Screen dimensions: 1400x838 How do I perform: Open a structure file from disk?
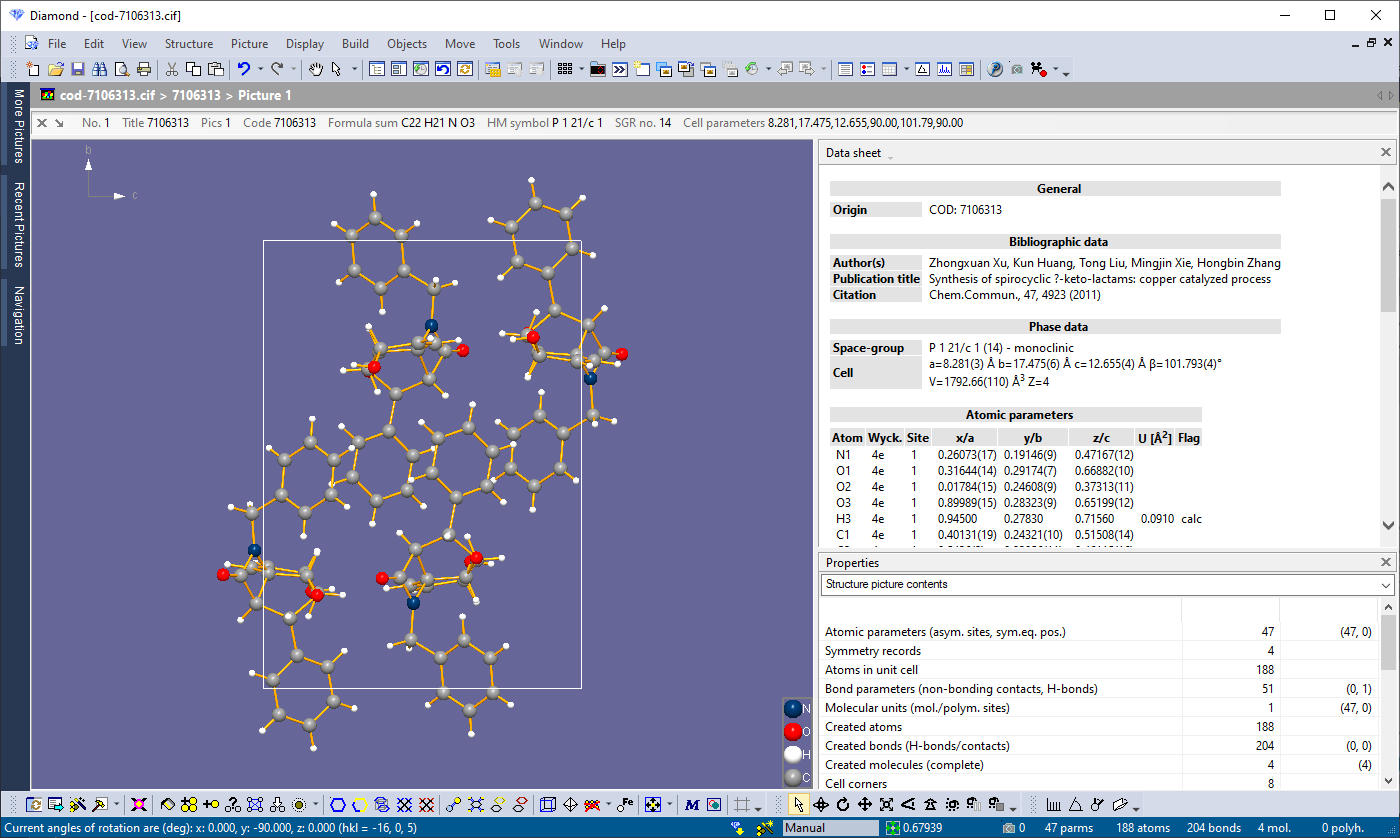[57, 69]
